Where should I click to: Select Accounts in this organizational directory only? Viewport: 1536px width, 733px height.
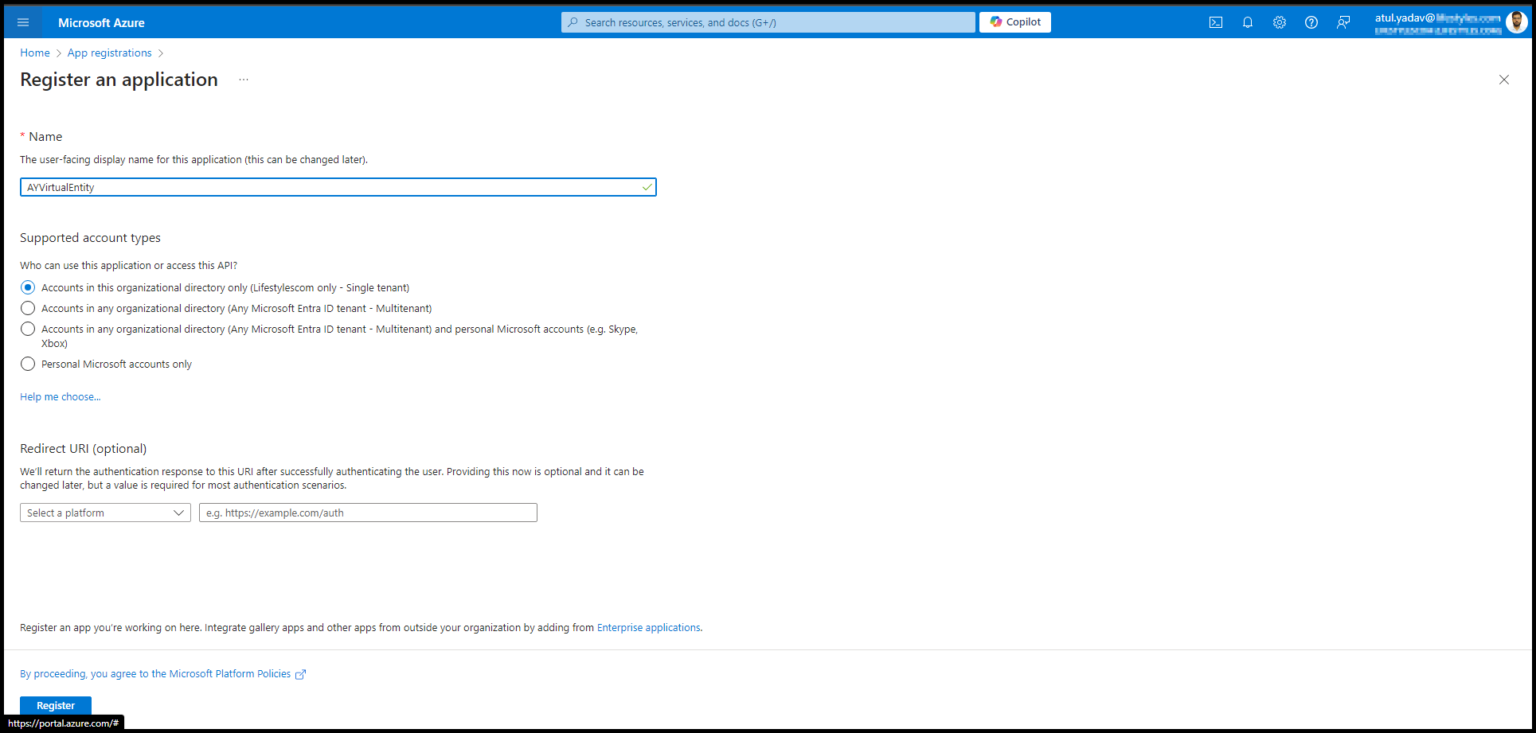tap(27, 287)
